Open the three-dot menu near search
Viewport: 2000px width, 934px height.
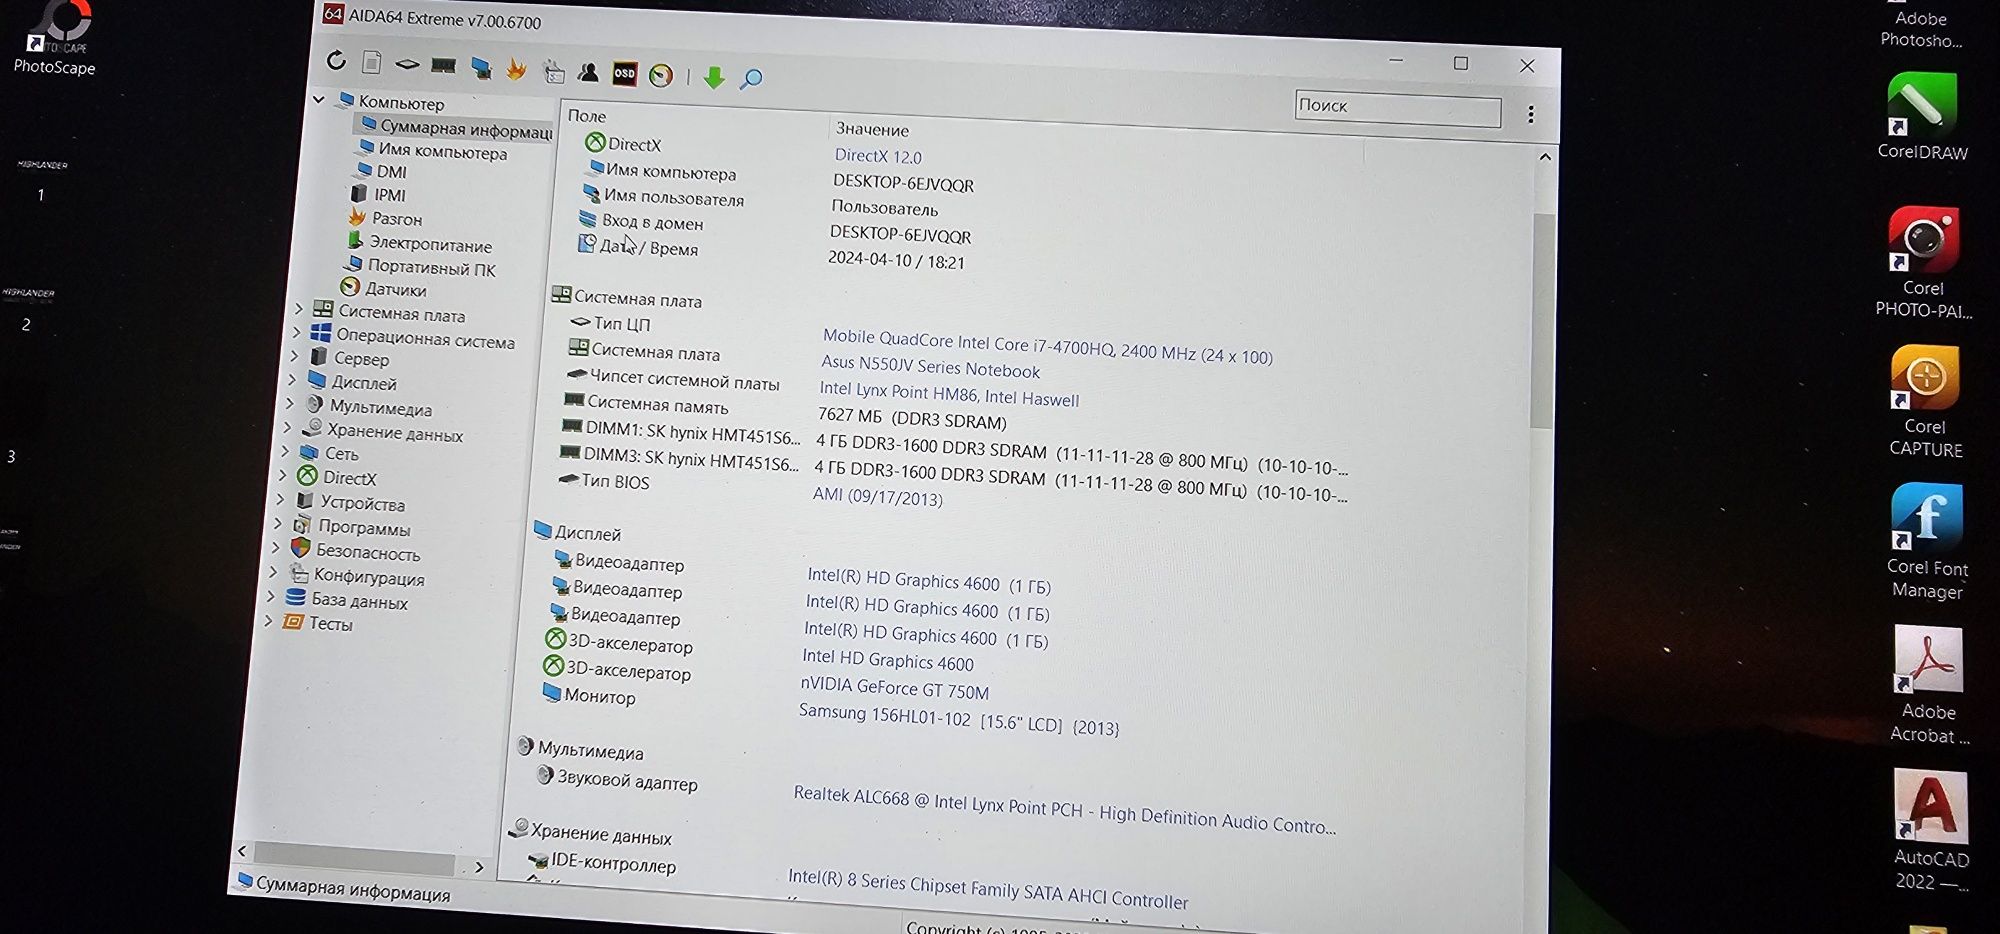pos(1530,115)
